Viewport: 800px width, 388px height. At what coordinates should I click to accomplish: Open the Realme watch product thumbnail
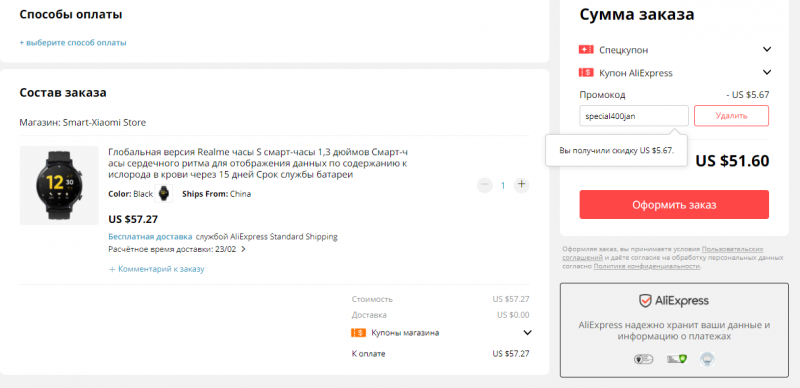click(59, 185)
